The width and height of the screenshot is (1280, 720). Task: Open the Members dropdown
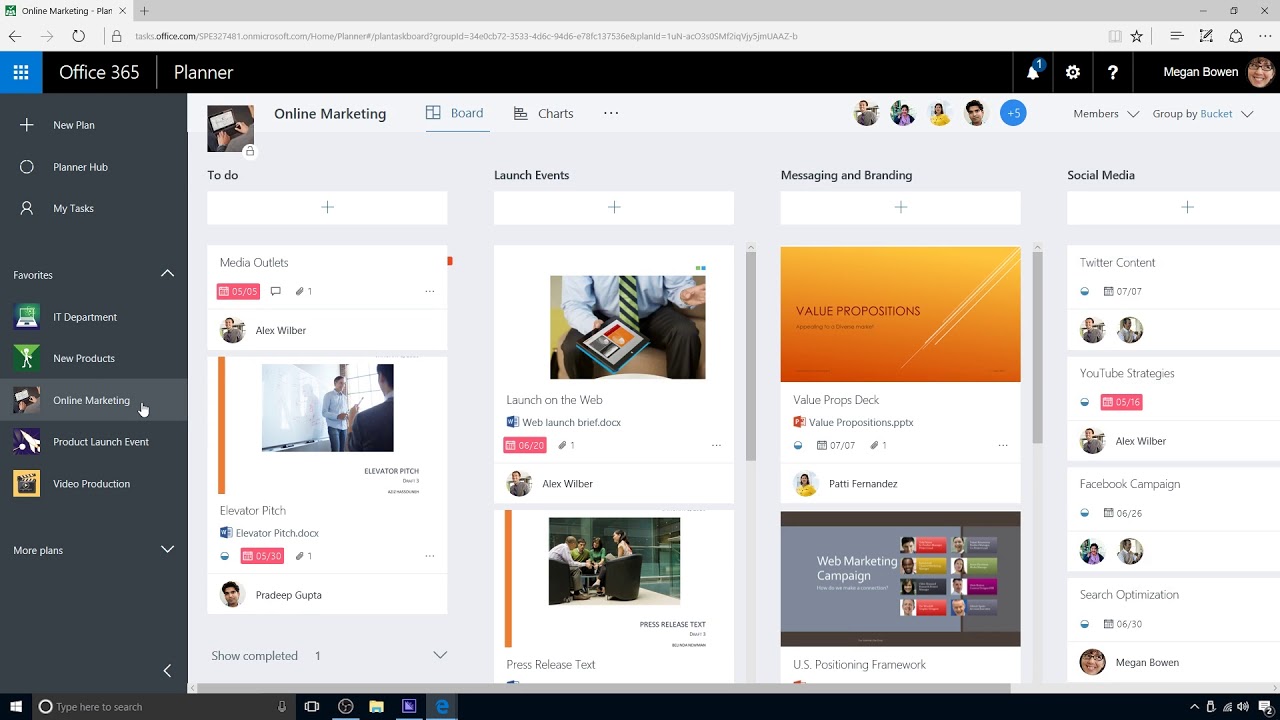1106,114
